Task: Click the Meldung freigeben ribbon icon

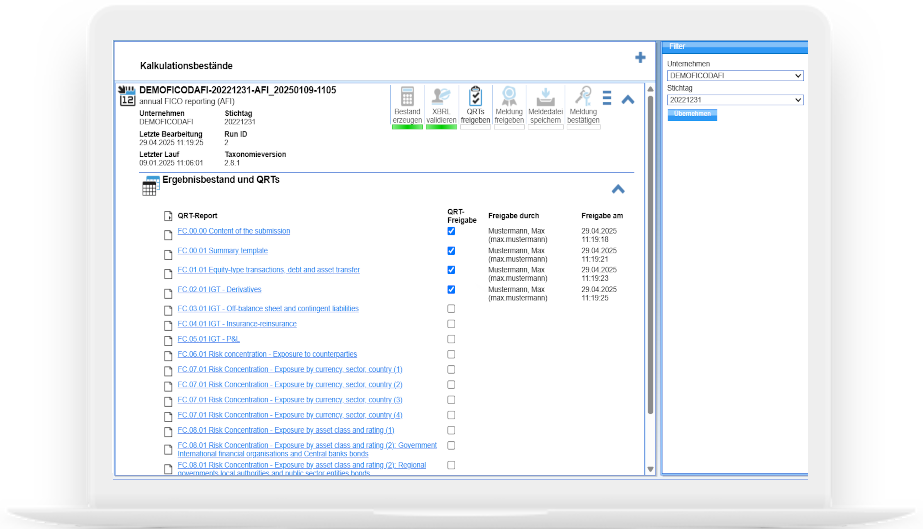Action: (x=510, y=98)
